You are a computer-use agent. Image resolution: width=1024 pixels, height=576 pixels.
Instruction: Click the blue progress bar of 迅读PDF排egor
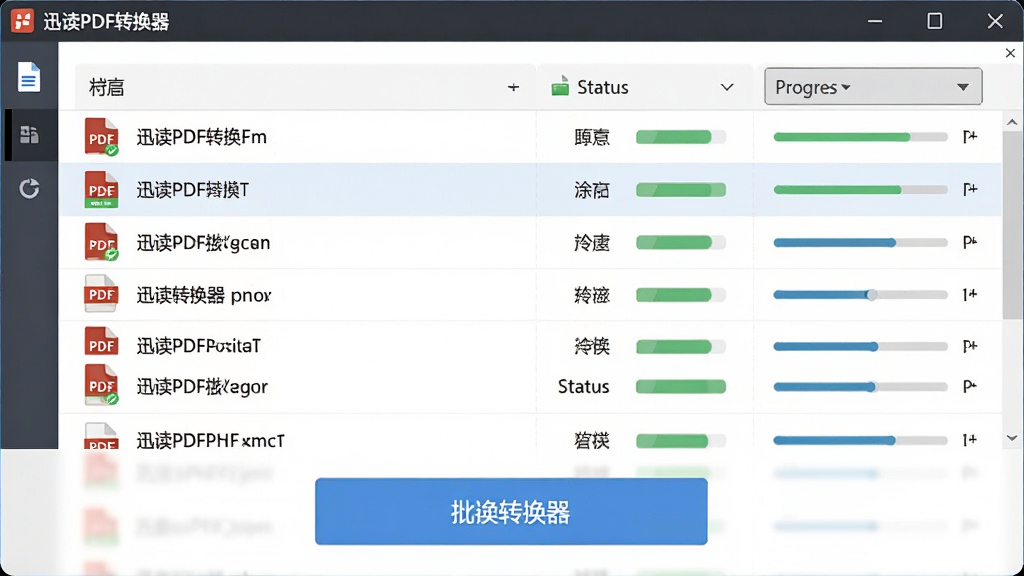[860, 387]
